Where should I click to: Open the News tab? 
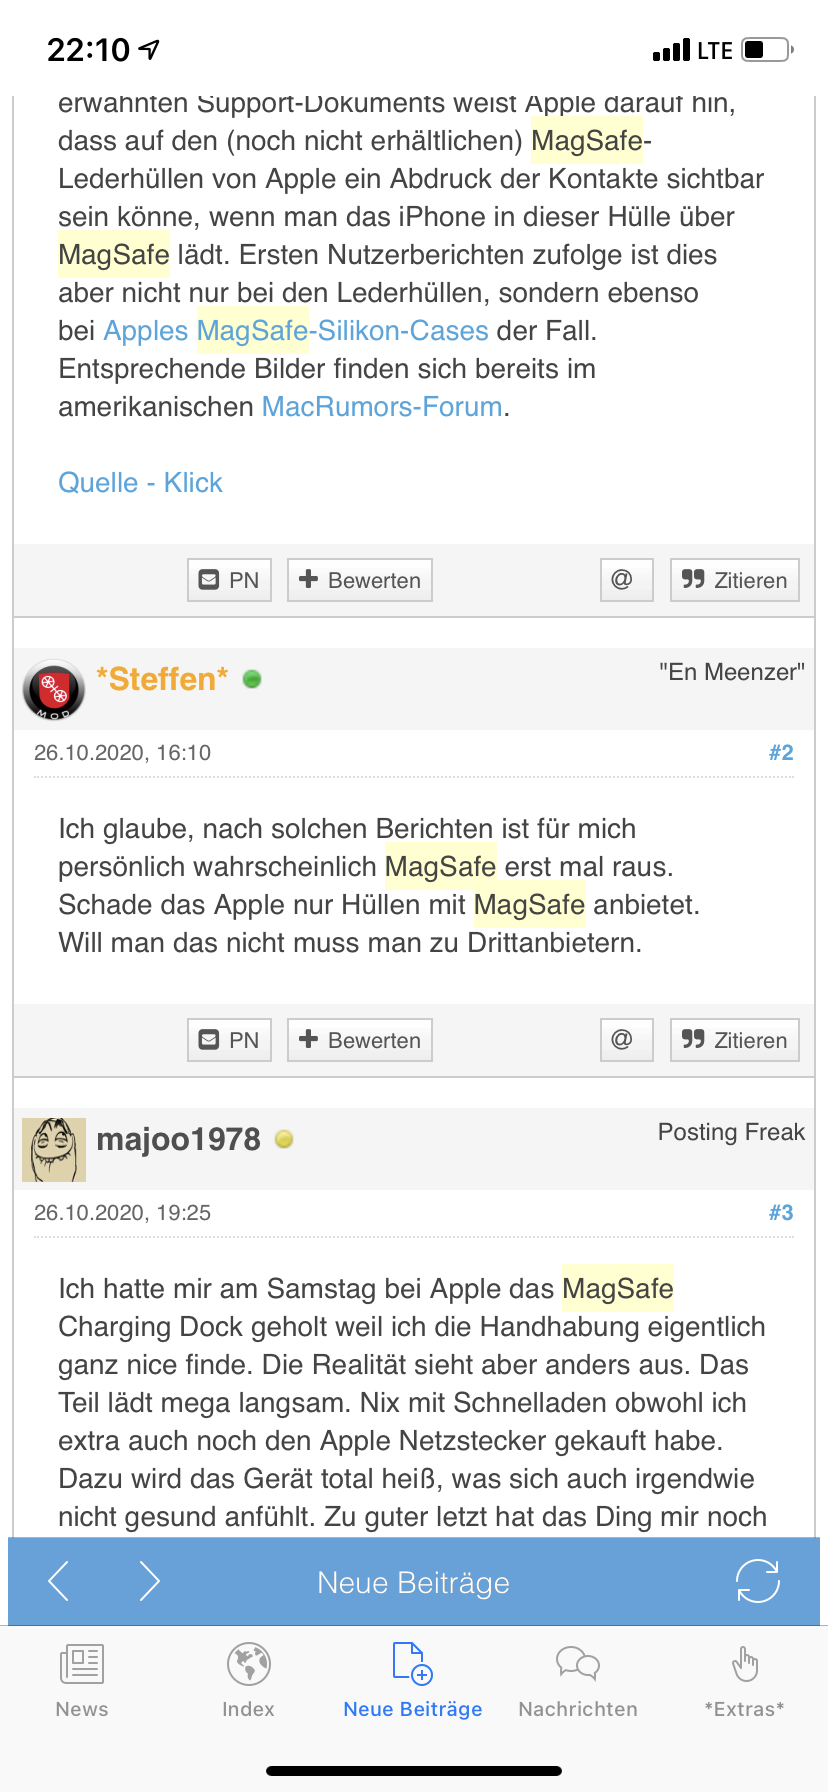point(82,1682)
